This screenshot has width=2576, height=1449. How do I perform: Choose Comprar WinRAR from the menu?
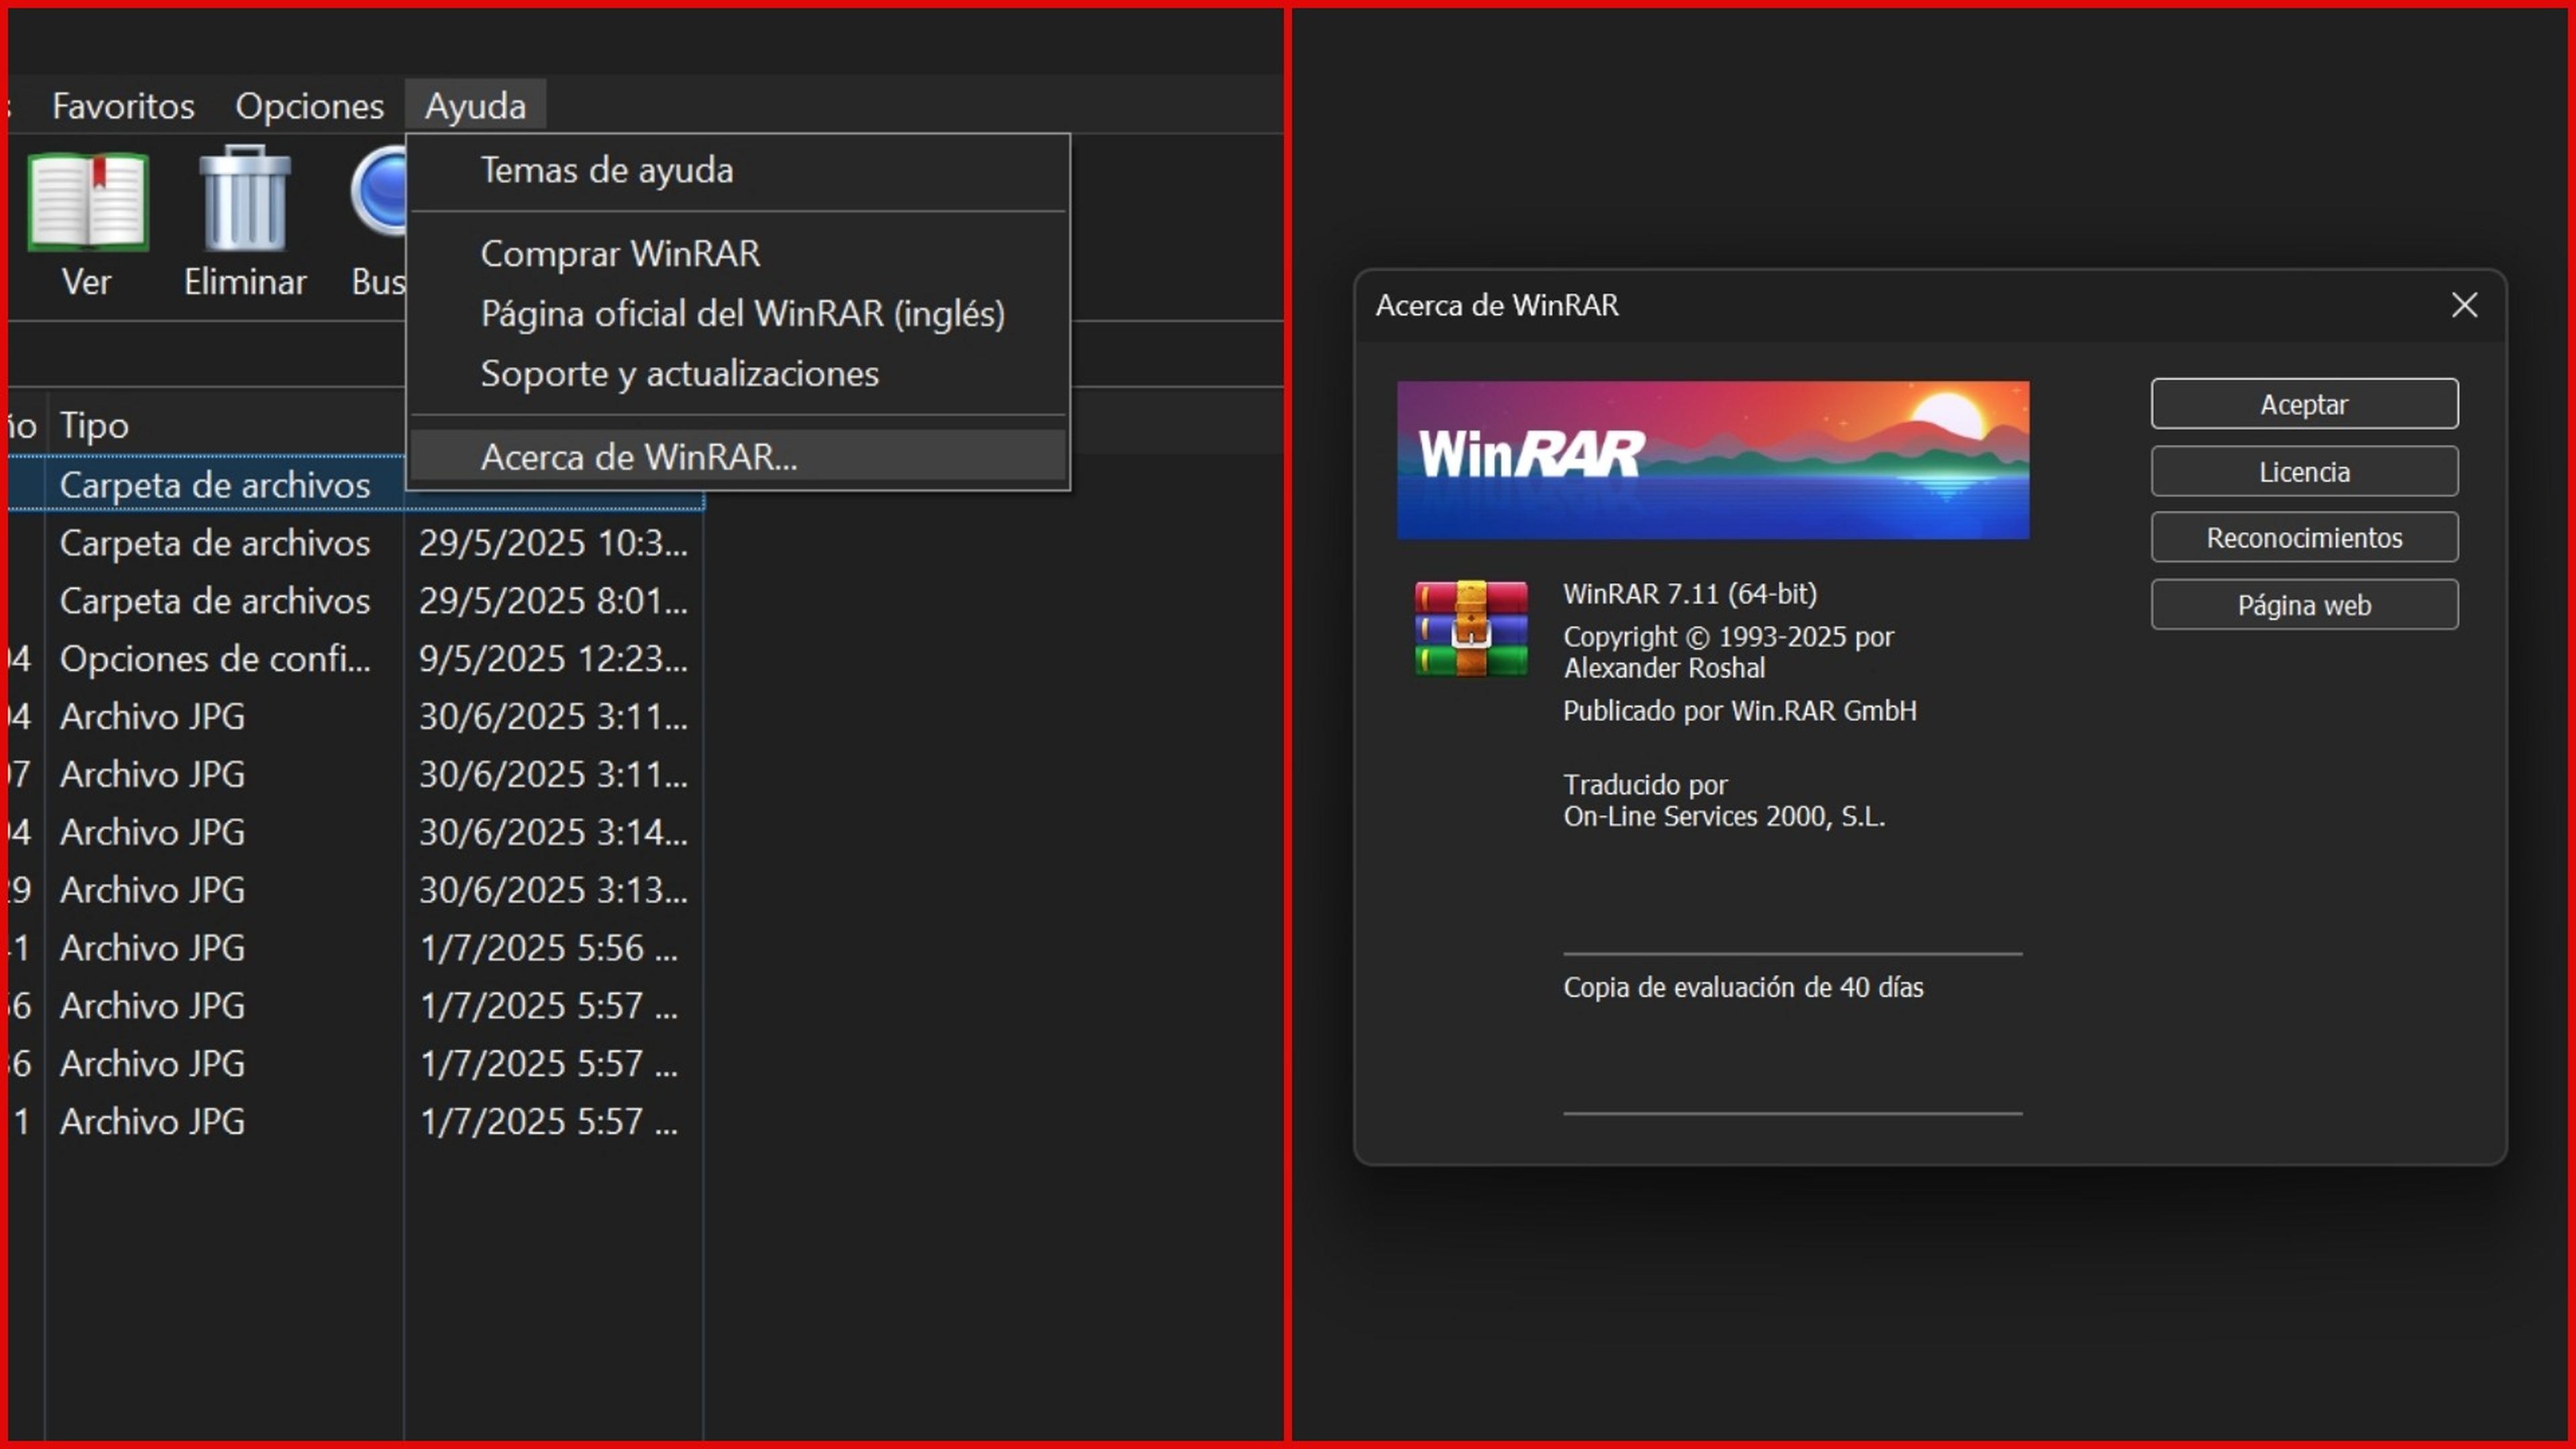point(738,253)
